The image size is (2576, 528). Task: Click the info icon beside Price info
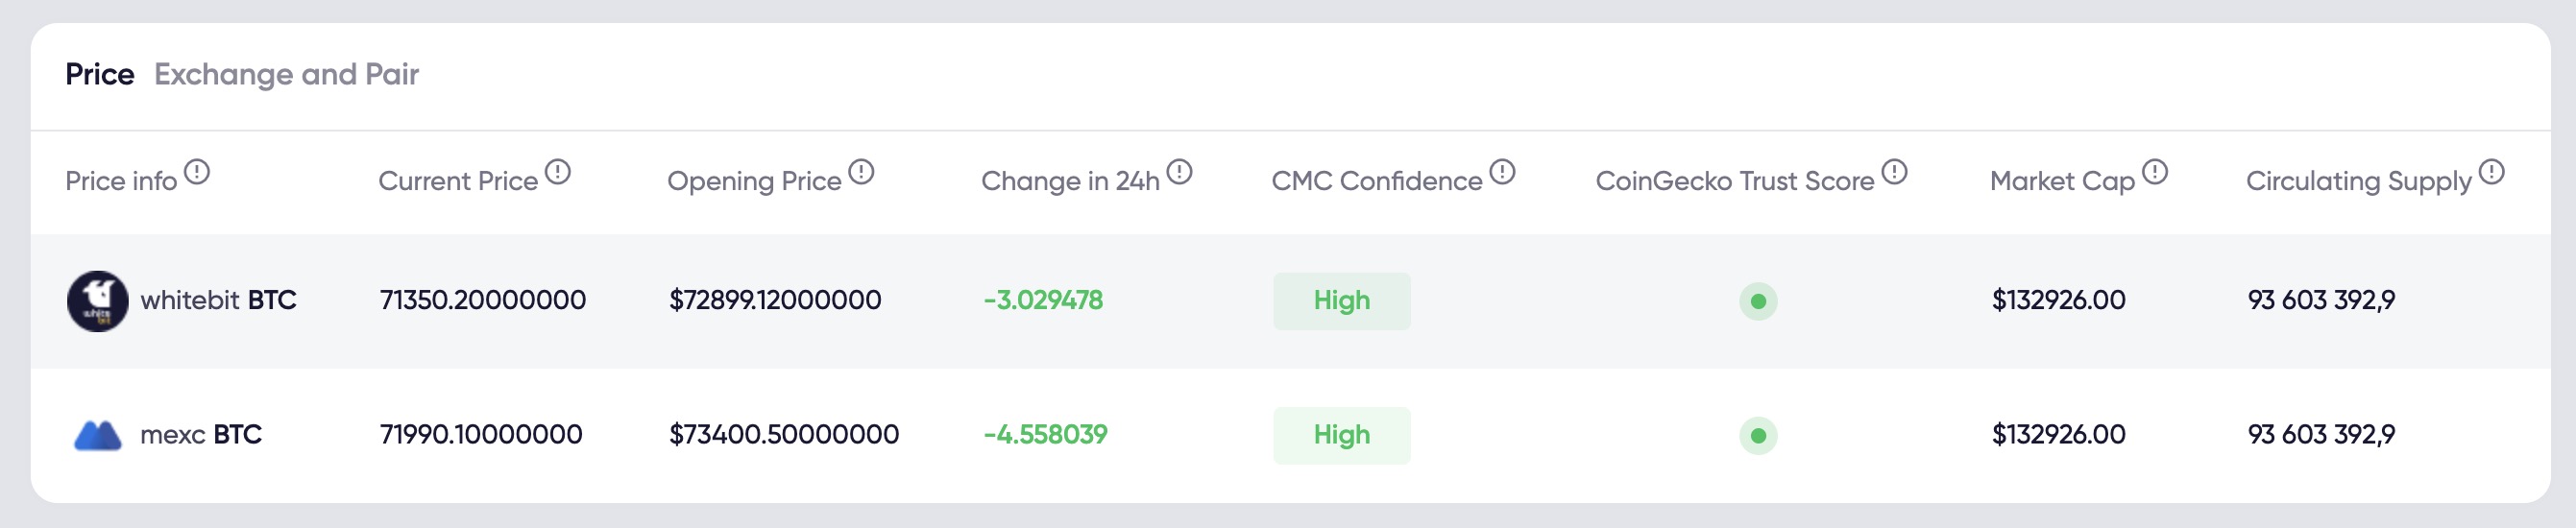(198, 172)
